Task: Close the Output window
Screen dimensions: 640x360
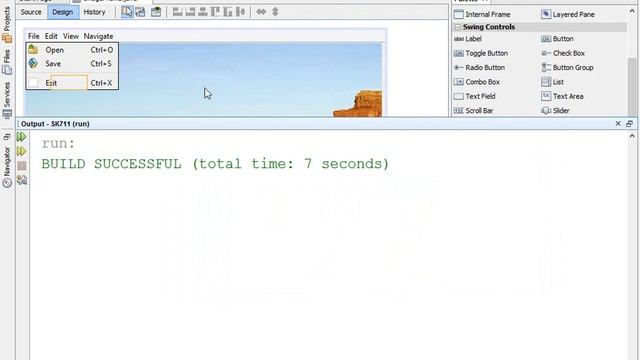Action: [618, 124]
